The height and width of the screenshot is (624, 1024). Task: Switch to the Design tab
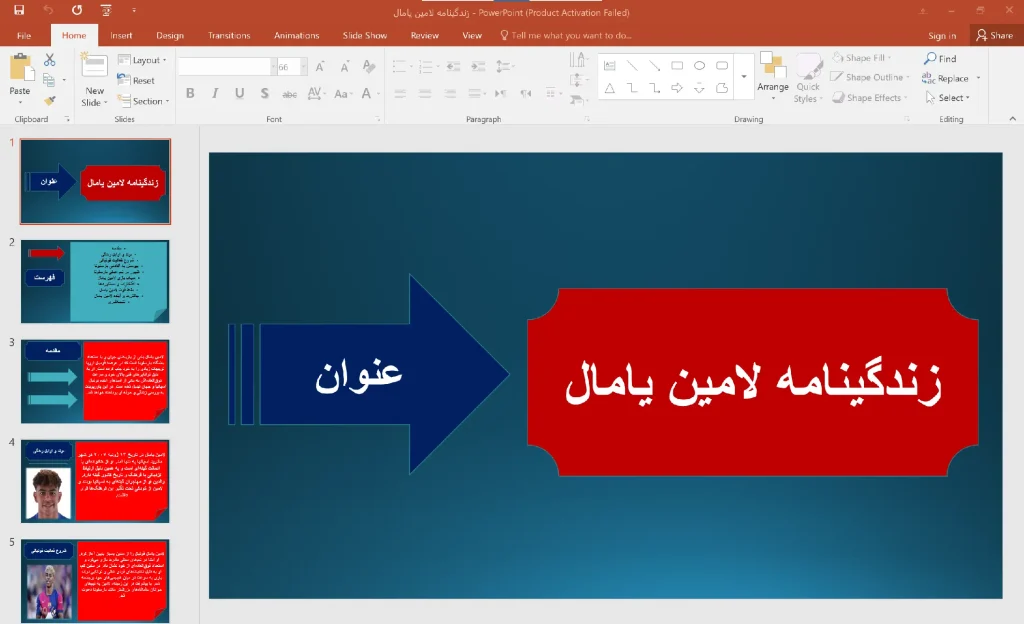click(170, 35)
